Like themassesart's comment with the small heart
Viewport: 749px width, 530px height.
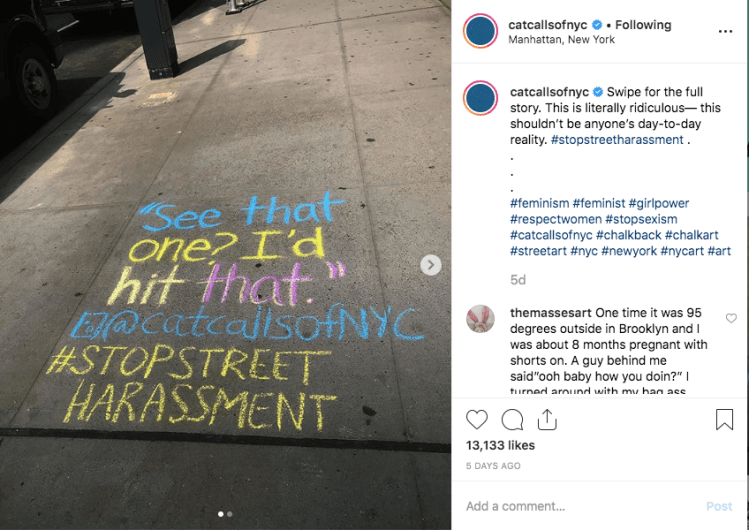[731, 318]
